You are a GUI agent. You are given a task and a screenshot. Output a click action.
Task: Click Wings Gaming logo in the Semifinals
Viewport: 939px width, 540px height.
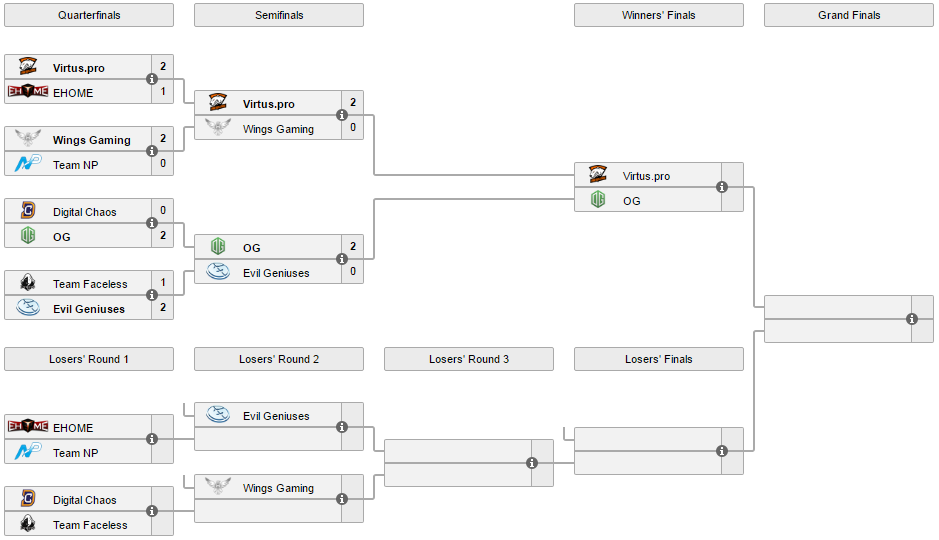coord(218,128)
